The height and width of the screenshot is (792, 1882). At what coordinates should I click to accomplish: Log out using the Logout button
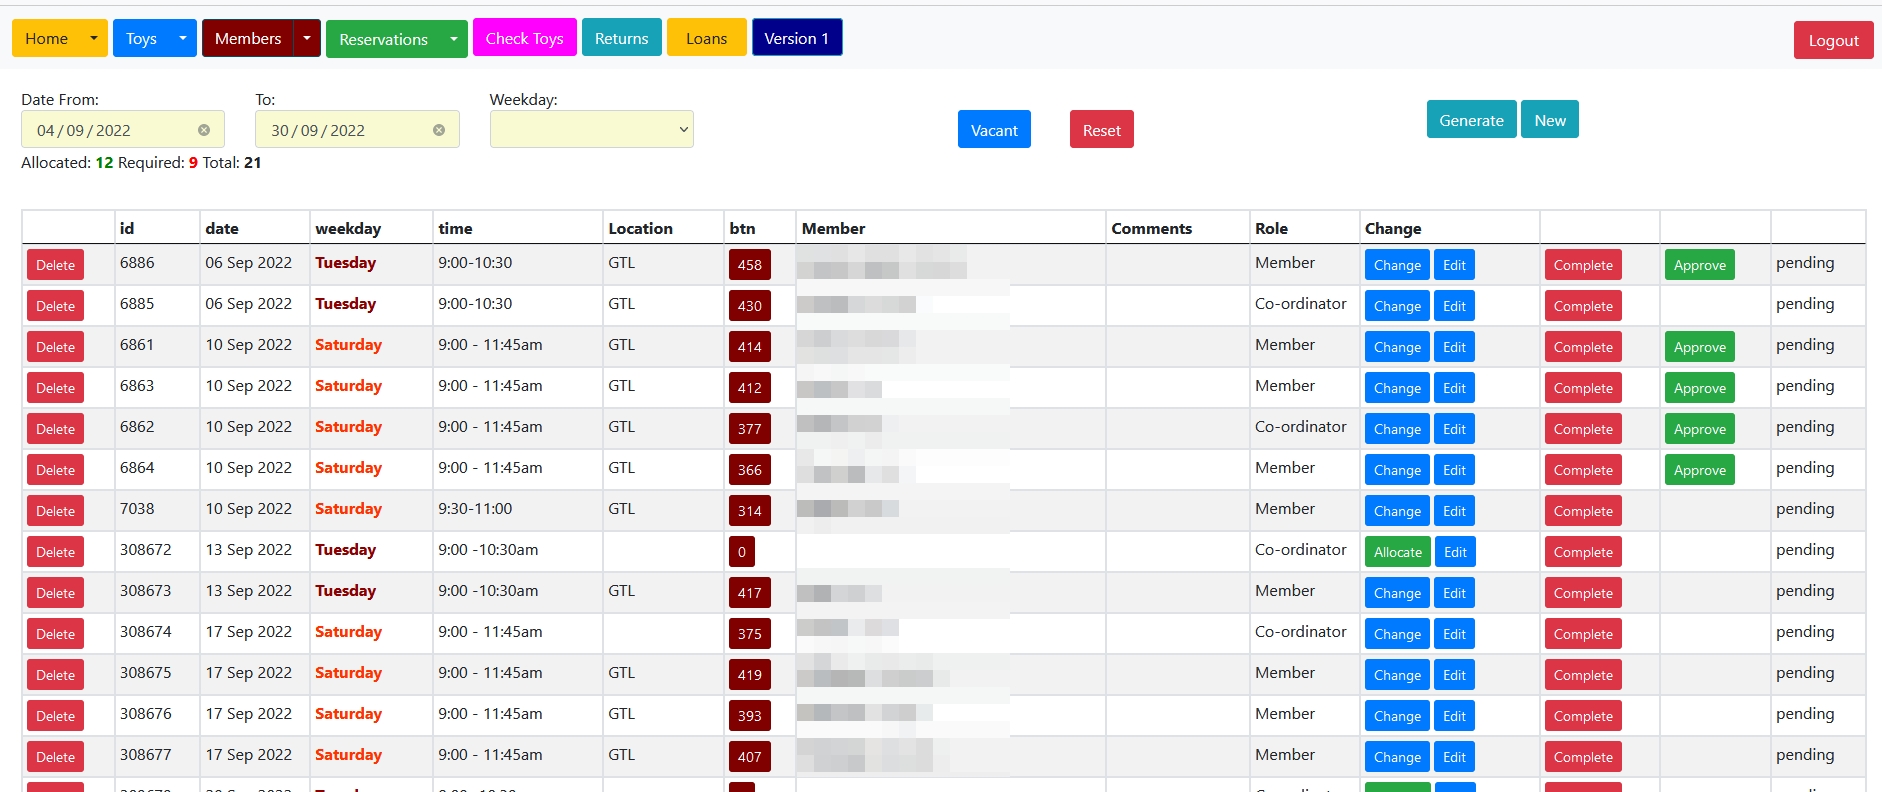pyautogui.click(x=1832, y=40)
